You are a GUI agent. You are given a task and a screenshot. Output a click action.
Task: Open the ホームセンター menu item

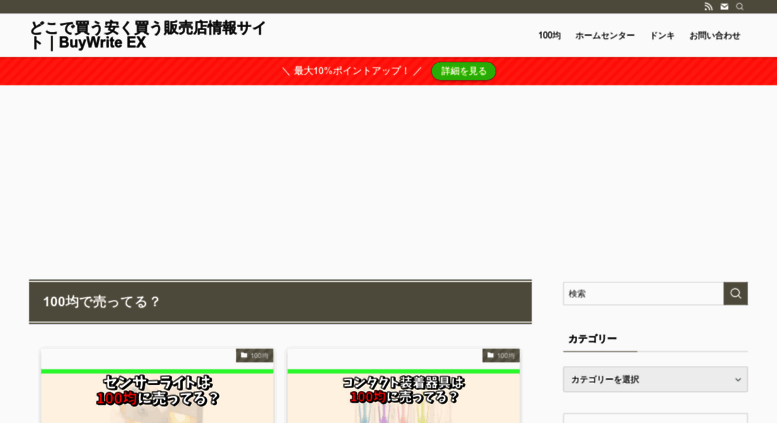point(605,36)
